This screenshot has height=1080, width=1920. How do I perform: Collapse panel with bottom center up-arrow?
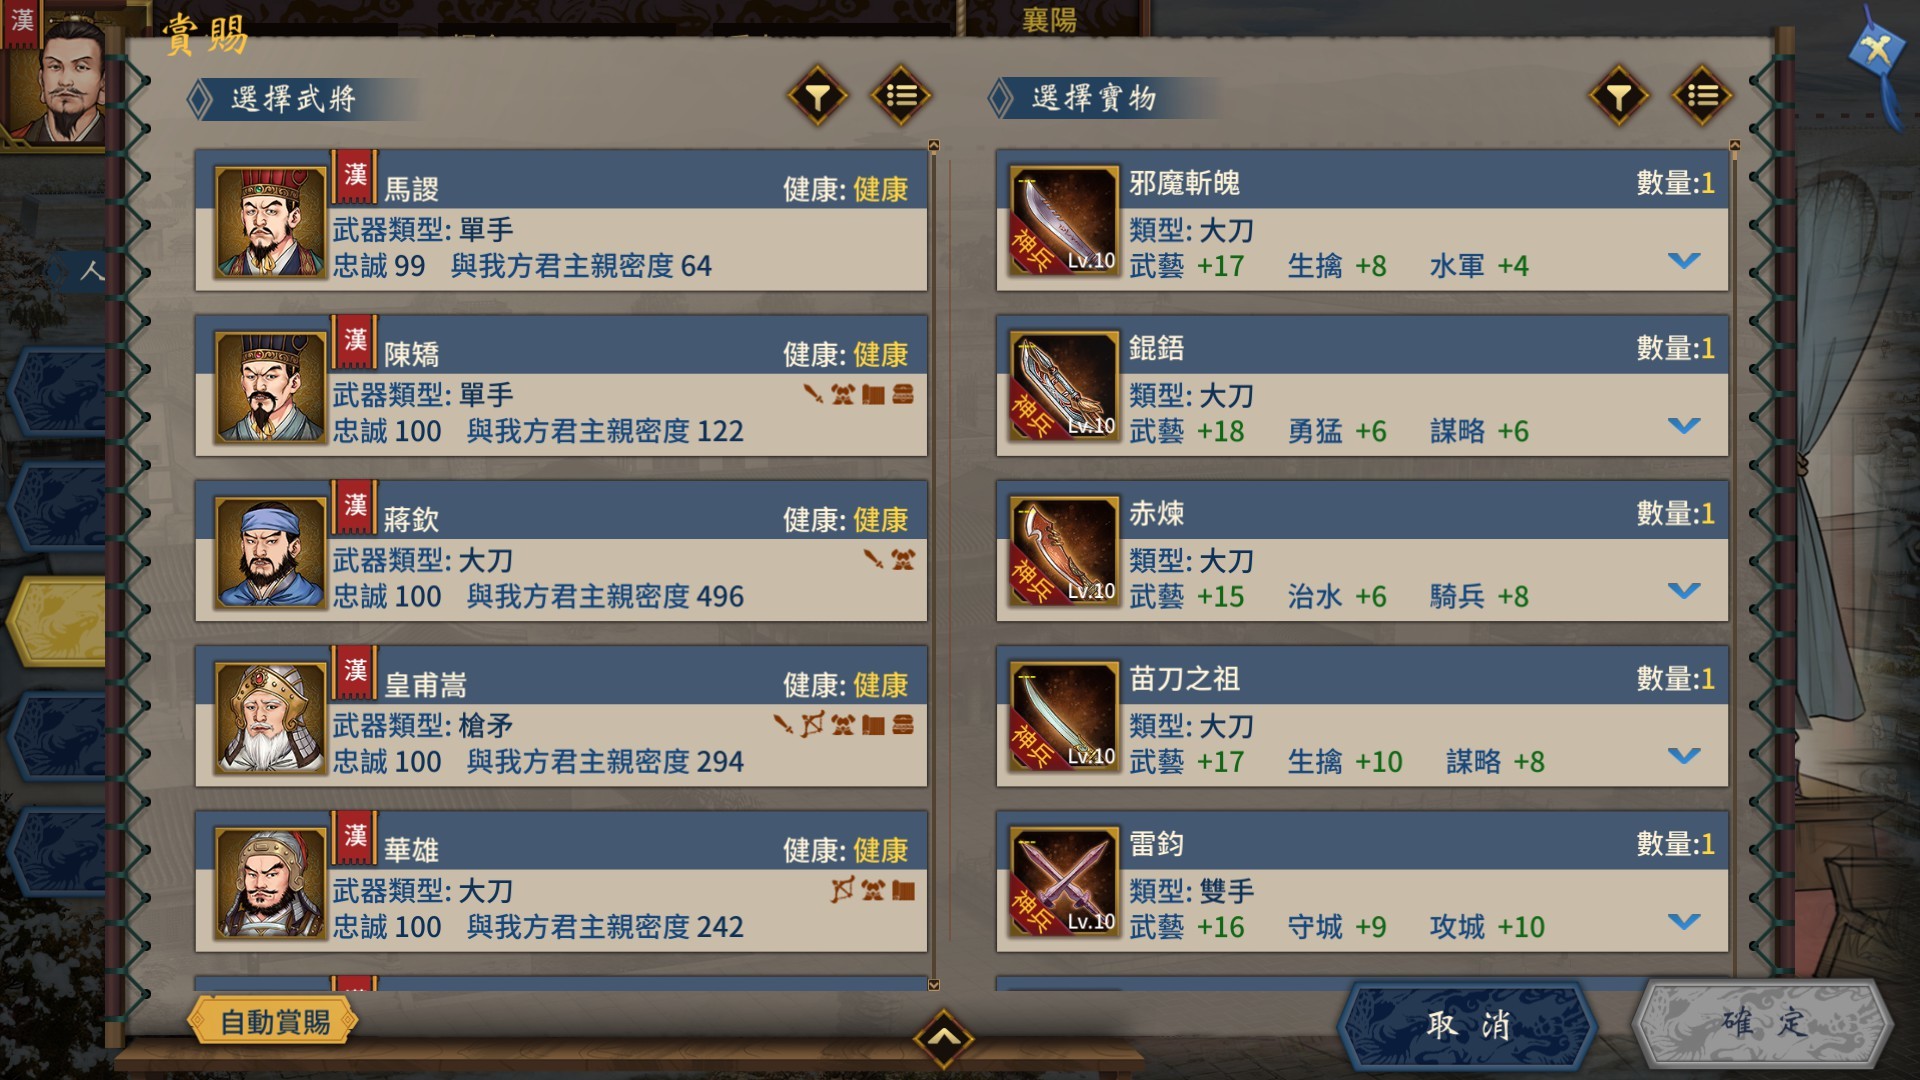point(943,1038)
